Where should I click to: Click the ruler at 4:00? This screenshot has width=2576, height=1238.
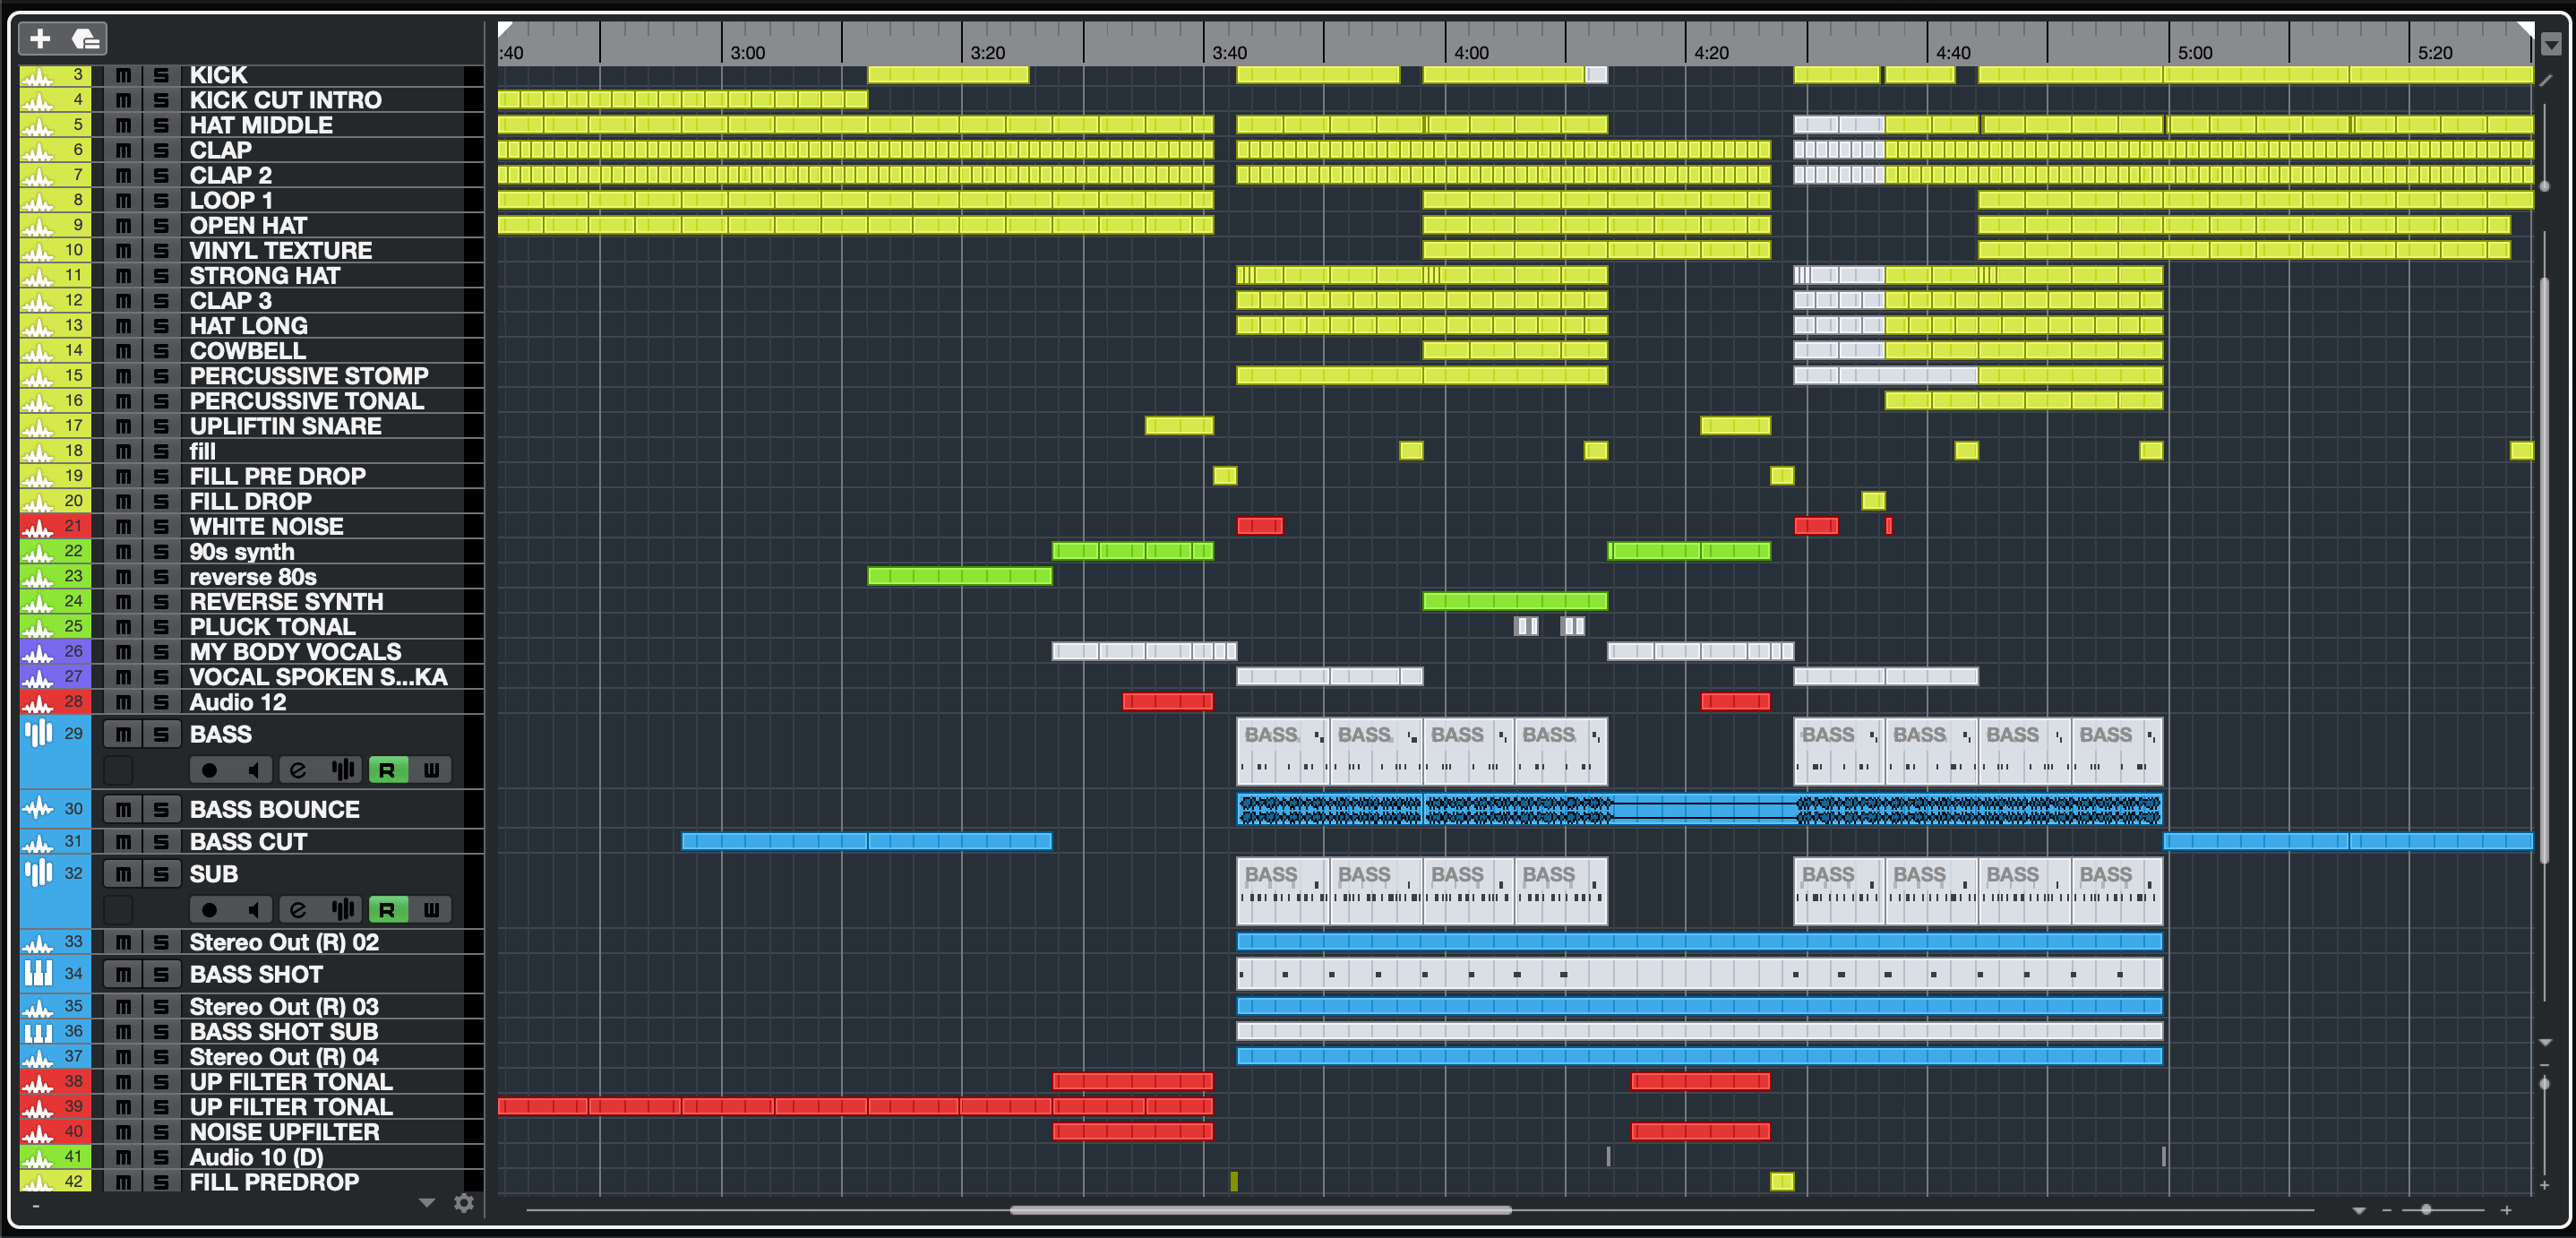click(1471, 52)
